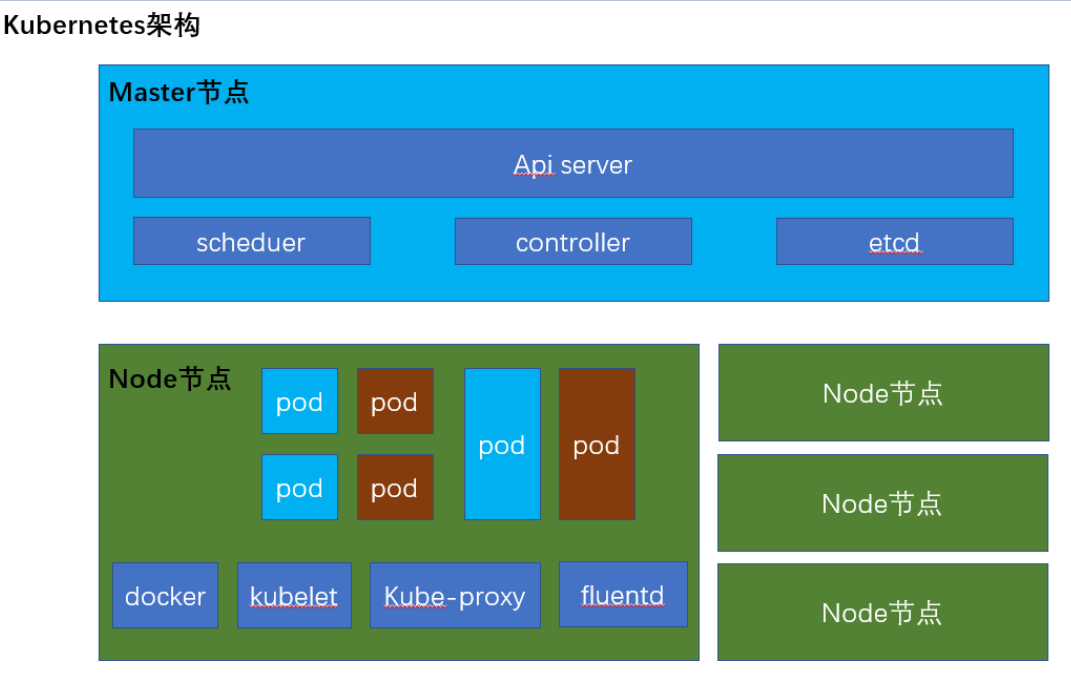Click the kubelet box

(x=294, y=595)
